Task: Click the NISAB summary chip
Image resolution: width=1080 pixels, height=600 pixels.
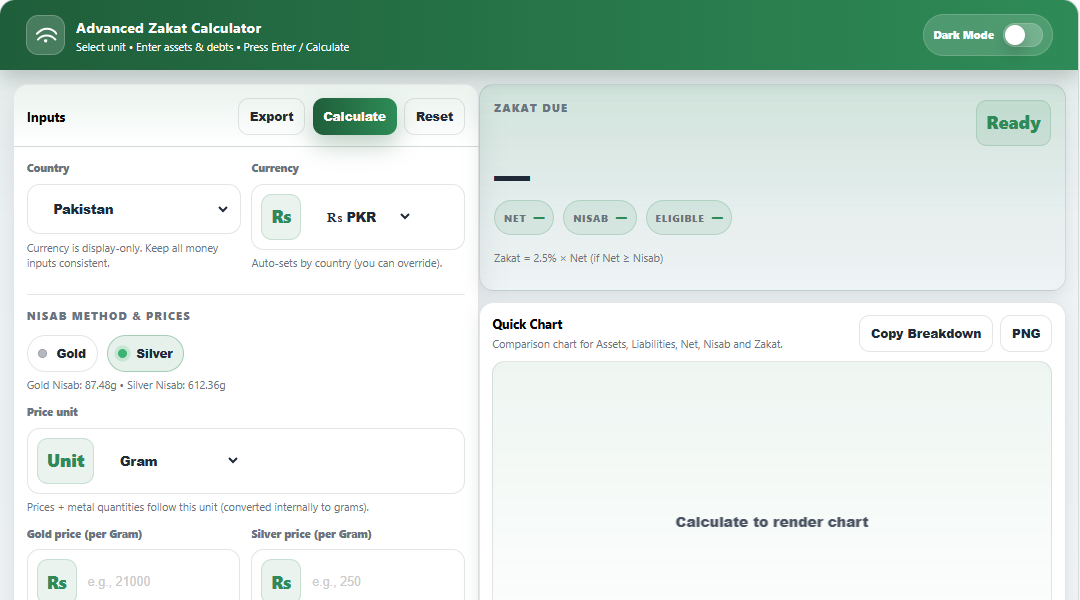Action: [599, 218]
